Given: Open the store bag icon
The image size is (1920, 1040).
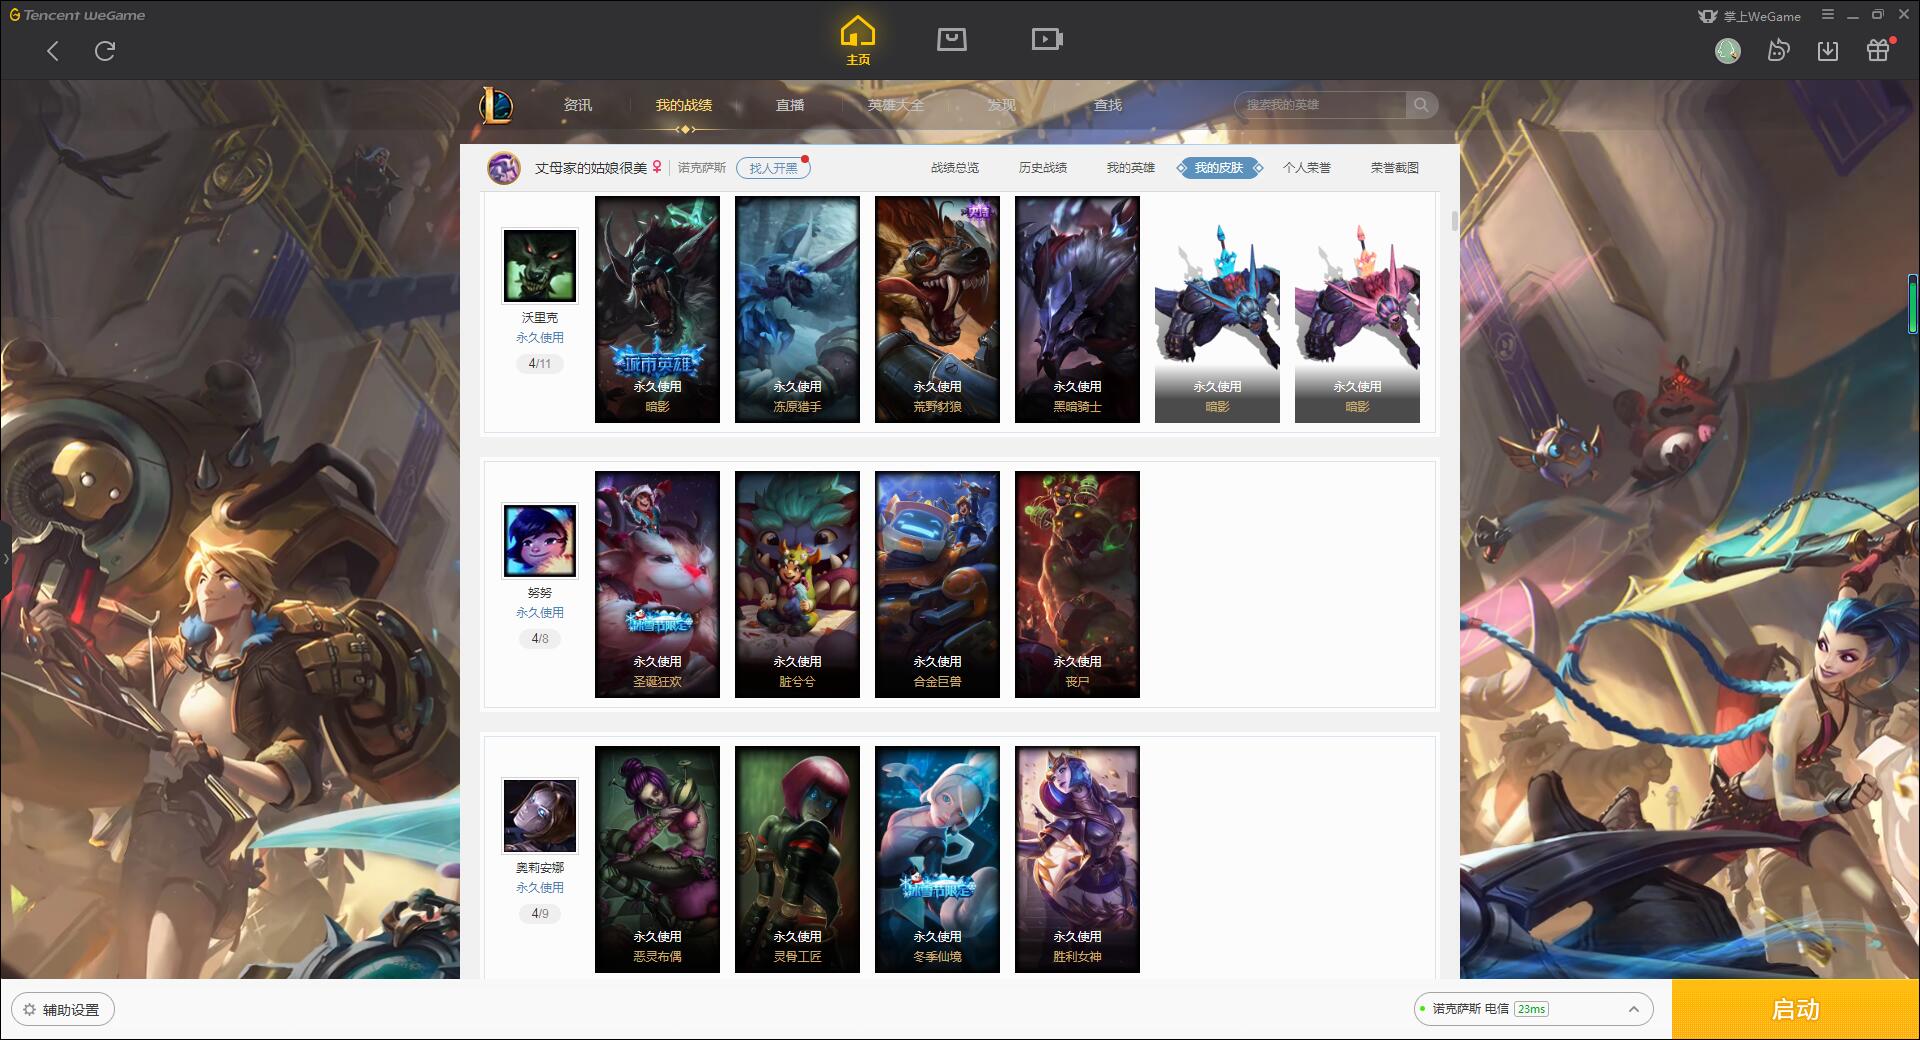Looking at the screenshot, I should point(952,39).
